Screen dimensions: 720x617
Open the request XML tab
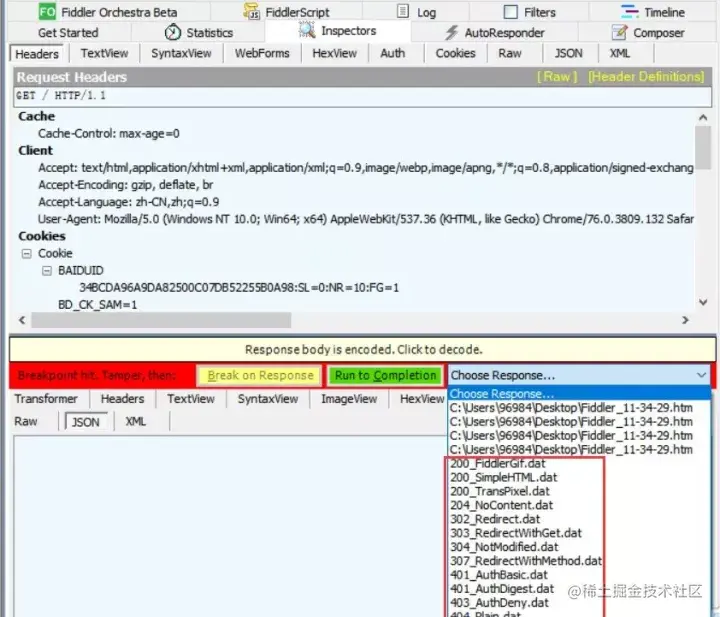[619, 53]
